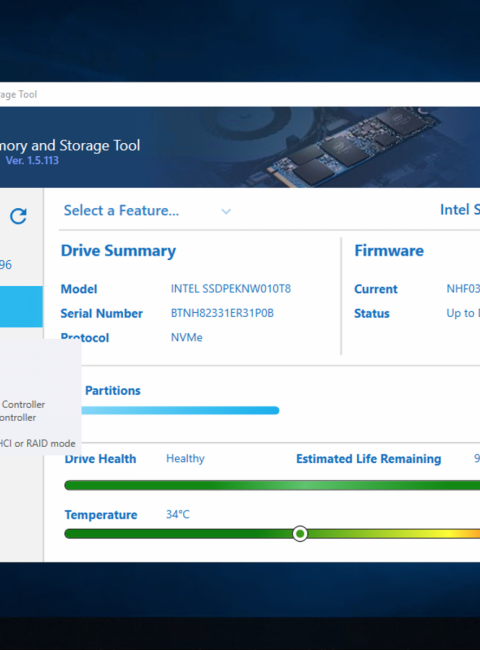Click the Healthy status value
This screenshot has height=650, width=480.
pos(185,458)
